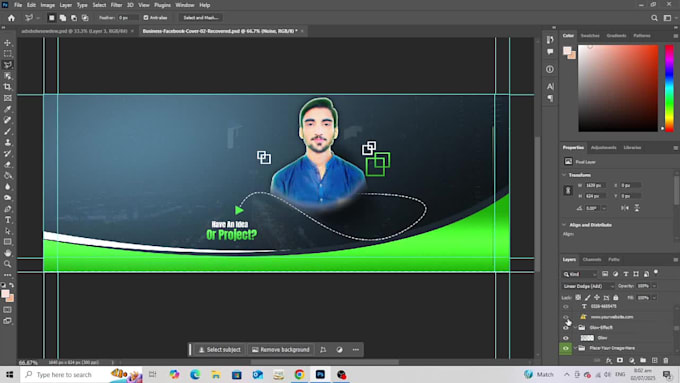
Task: Select the Zoom tool in toolbar
Action: (8, 264)
